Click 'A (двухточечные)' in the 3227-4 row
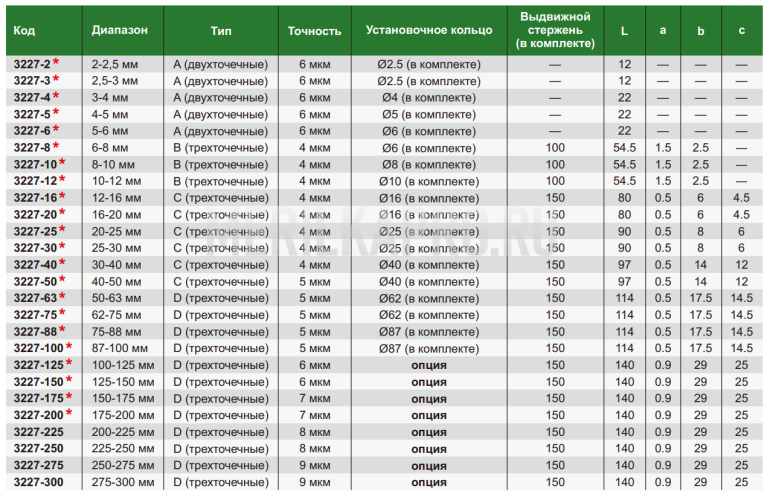The height and width of the screenshot is (500, 767). tap(221, 97)
